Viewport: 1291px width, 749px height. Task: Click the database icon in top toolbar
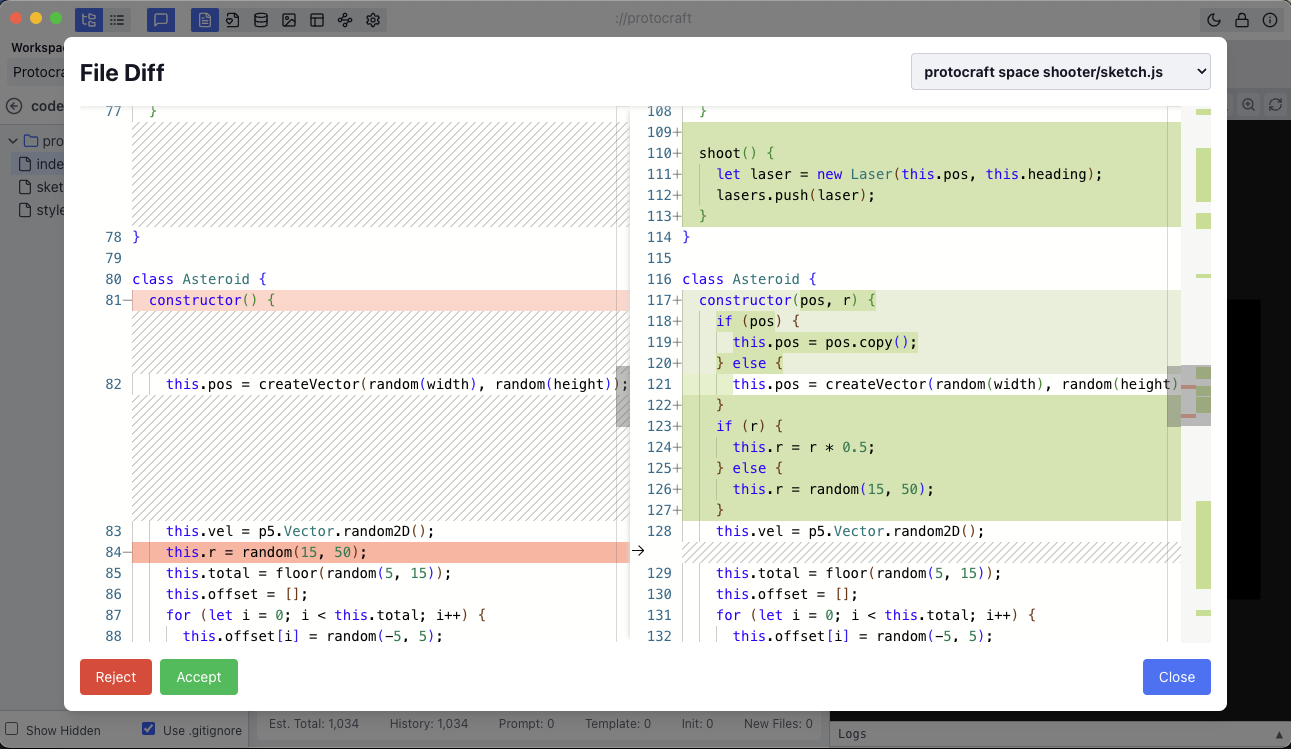(x=261, y=20)
